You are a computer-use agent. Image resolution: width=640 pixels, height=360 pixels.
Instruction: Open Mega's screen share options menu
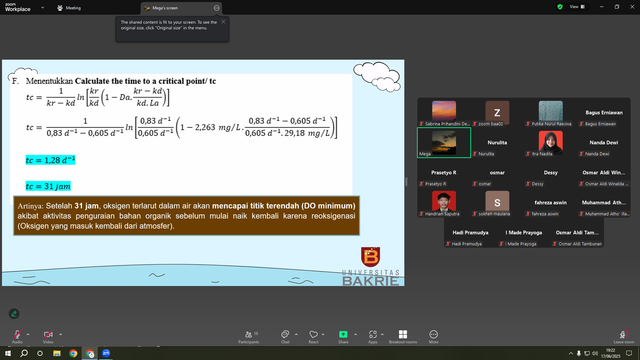click(216, 8)
